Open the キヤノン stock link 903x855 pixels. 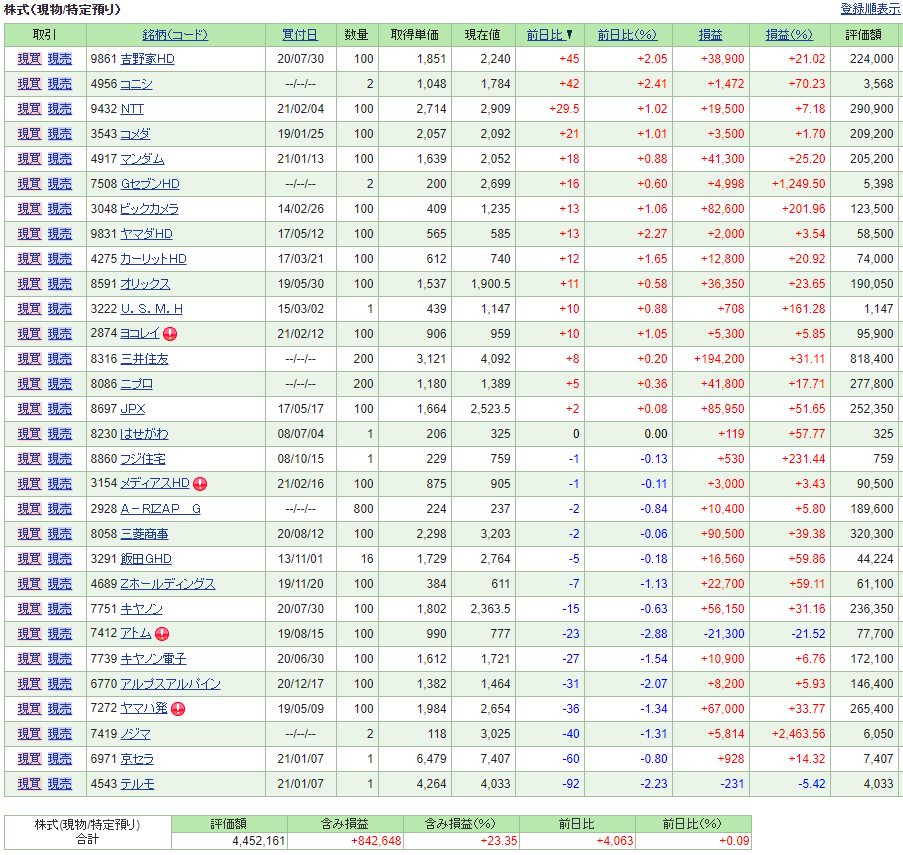(142, 609)
